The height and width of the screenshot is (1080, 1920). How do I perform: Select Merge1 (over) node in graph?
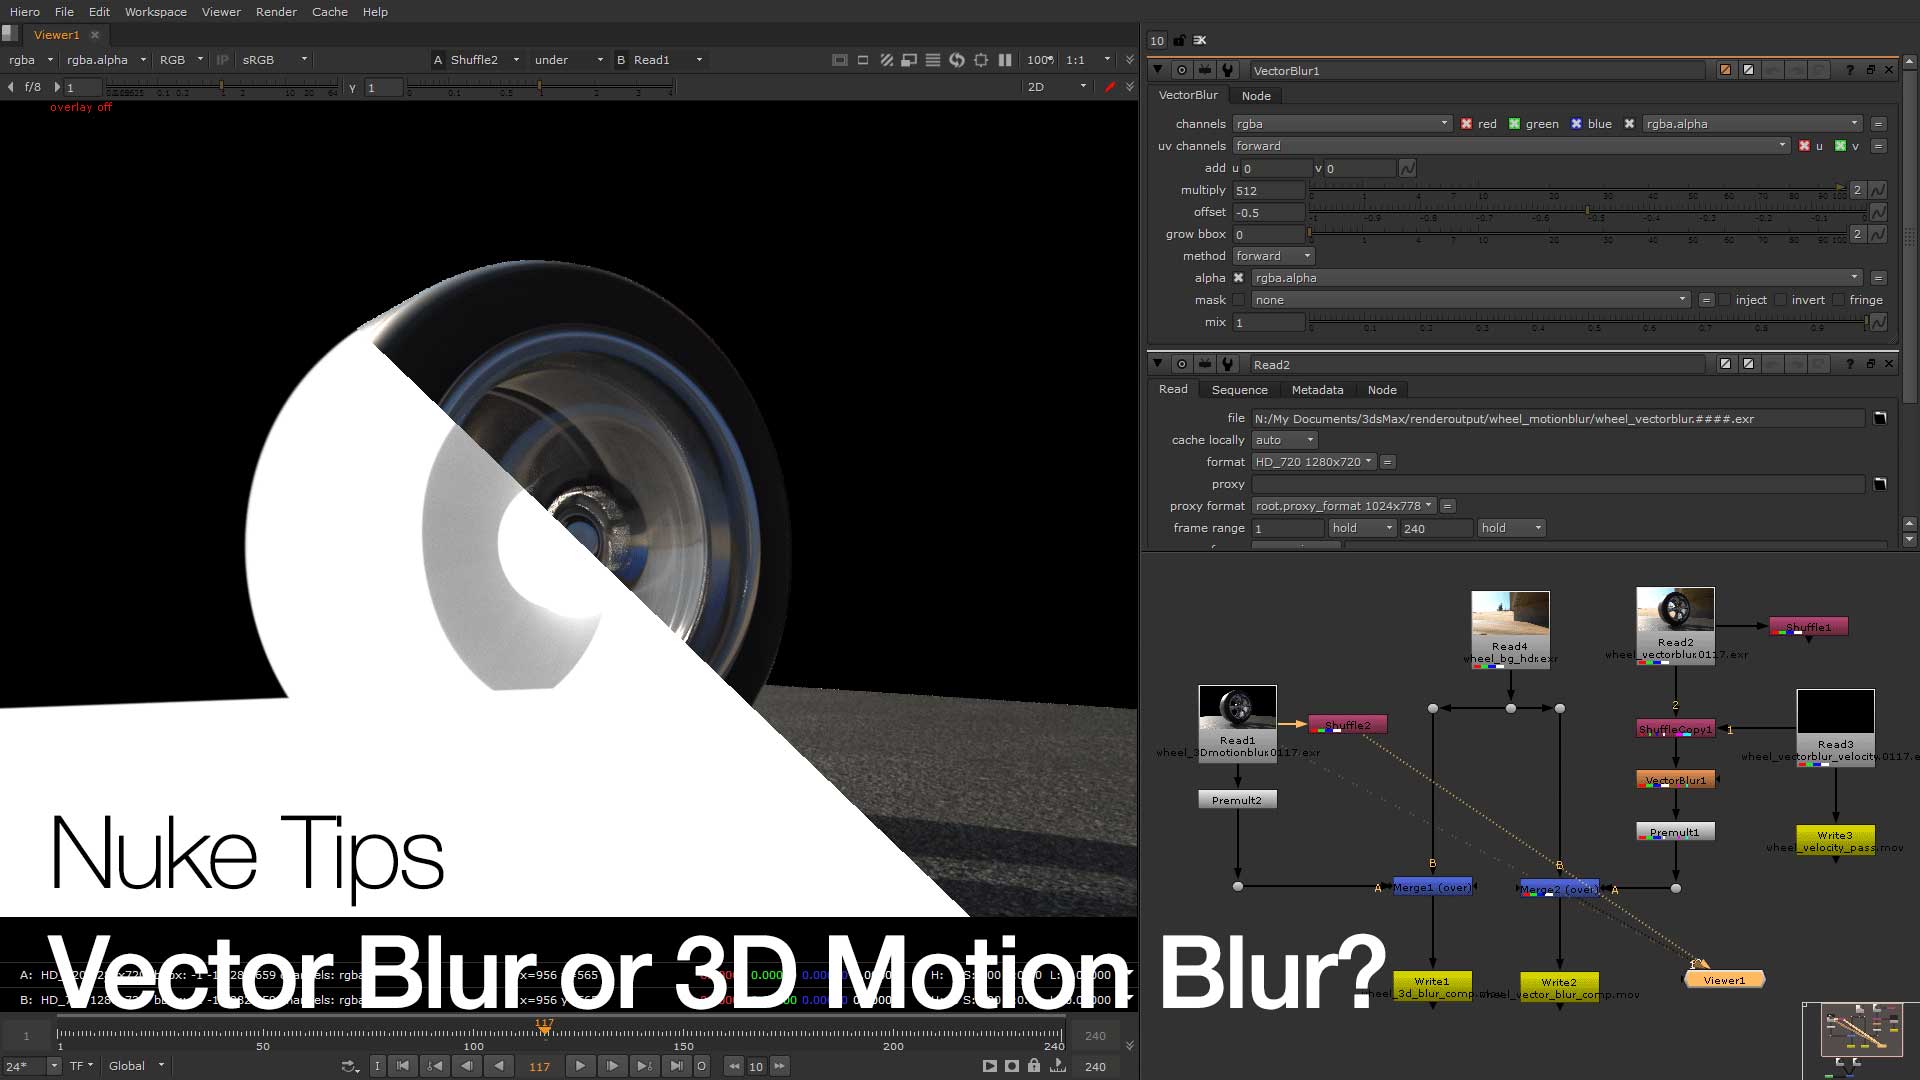tap(1432, 887)
